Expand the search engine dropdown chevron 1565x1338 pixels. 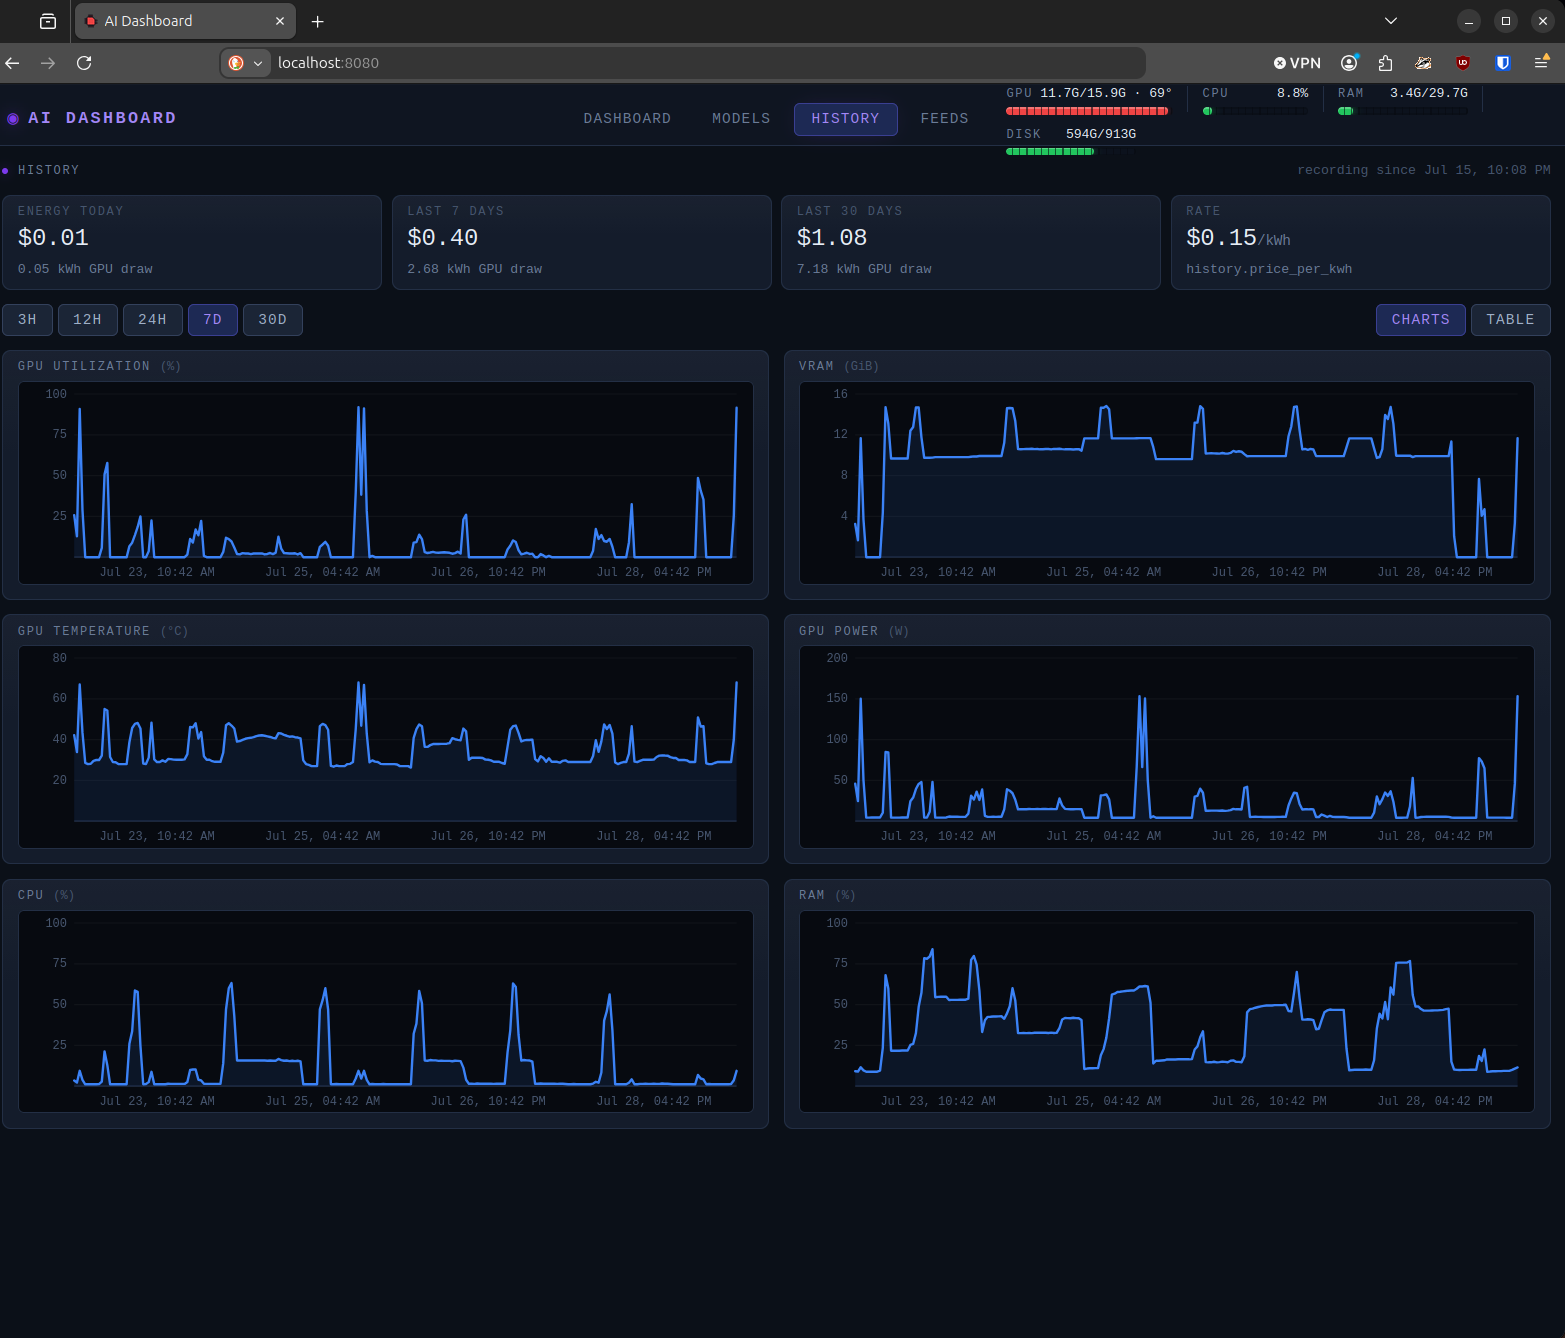pos(258,63)
